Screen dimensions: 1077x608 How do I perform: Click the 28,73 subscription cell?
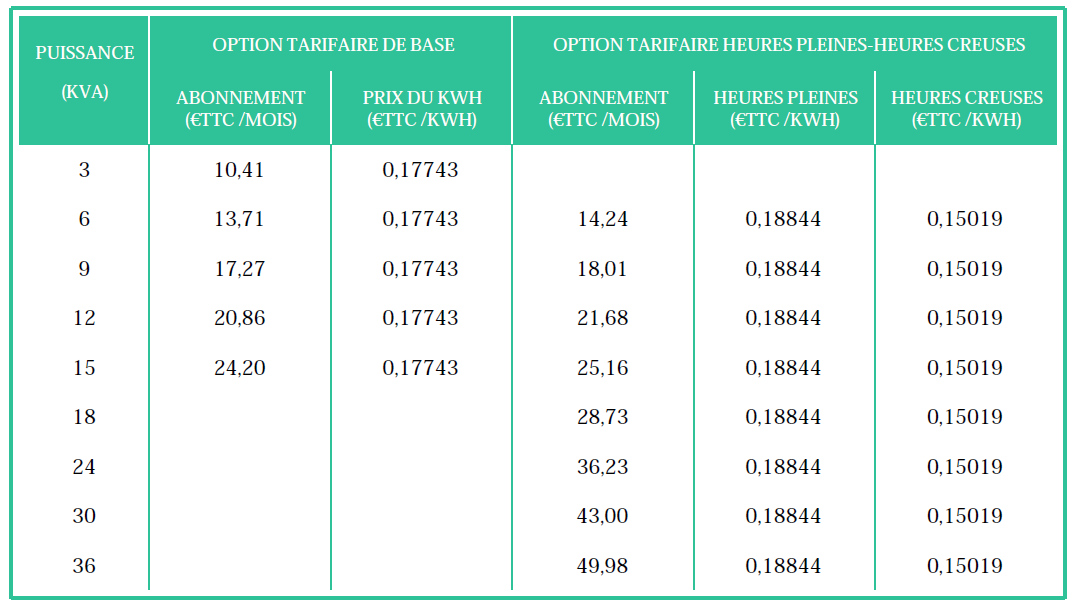(x=603, y=417)
